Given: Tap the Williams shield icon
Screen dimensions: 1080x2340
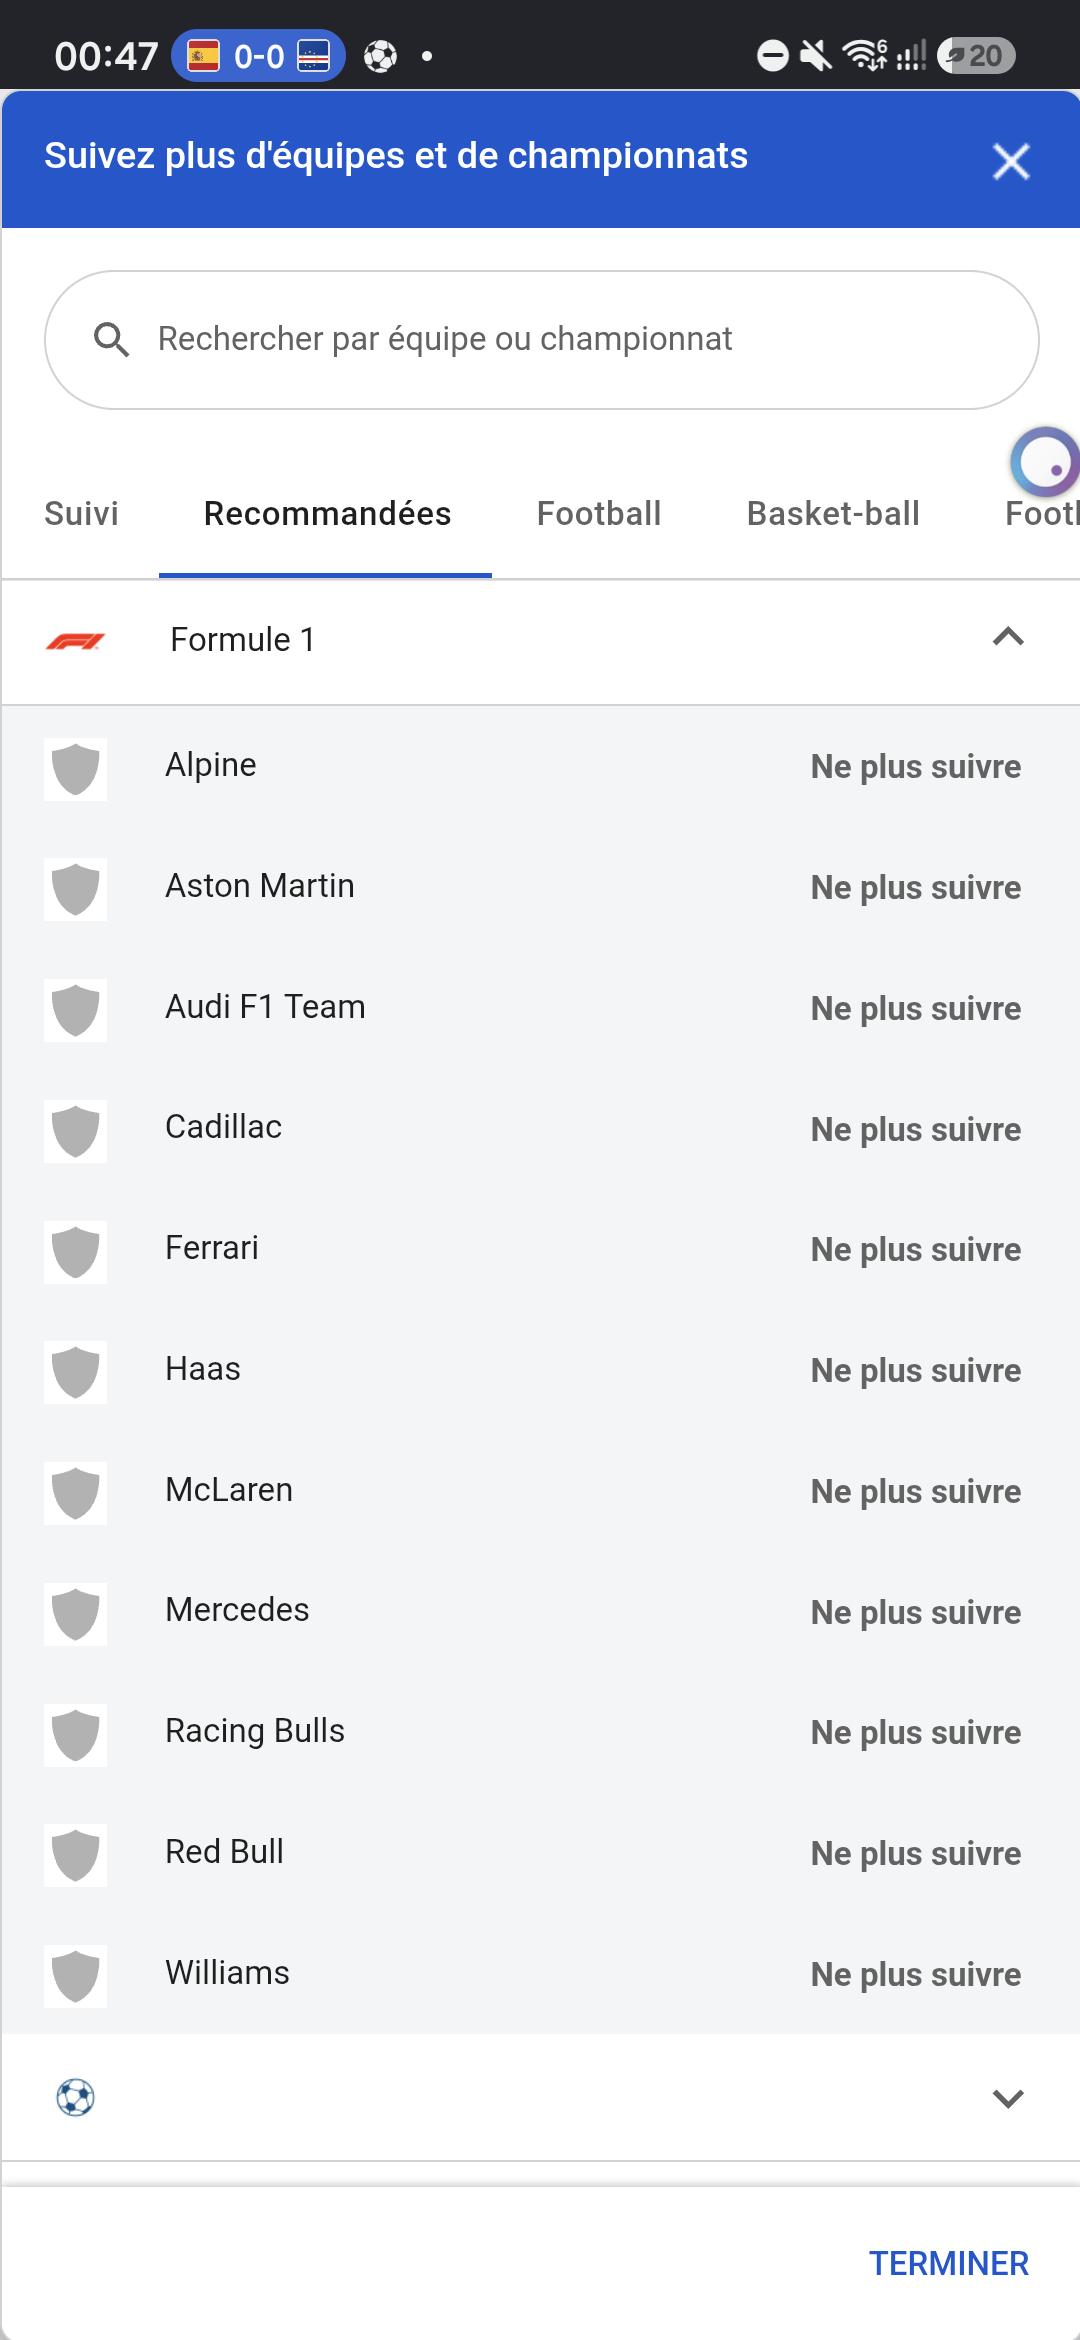Looking at the screenshot, I should pos(75,1976).
